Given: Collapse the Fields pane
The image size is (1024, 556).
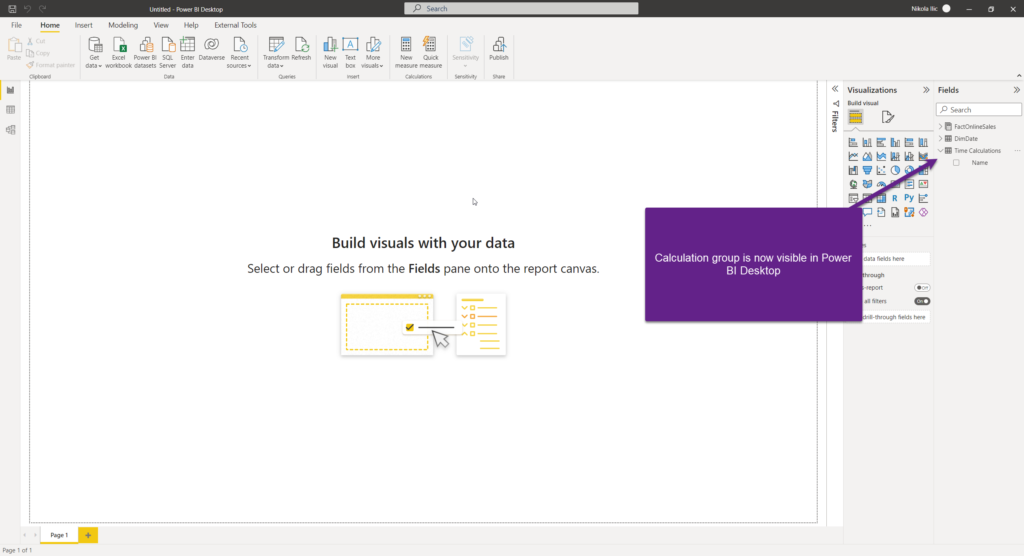Looking at the screenshot, I should pos(1017,90).
